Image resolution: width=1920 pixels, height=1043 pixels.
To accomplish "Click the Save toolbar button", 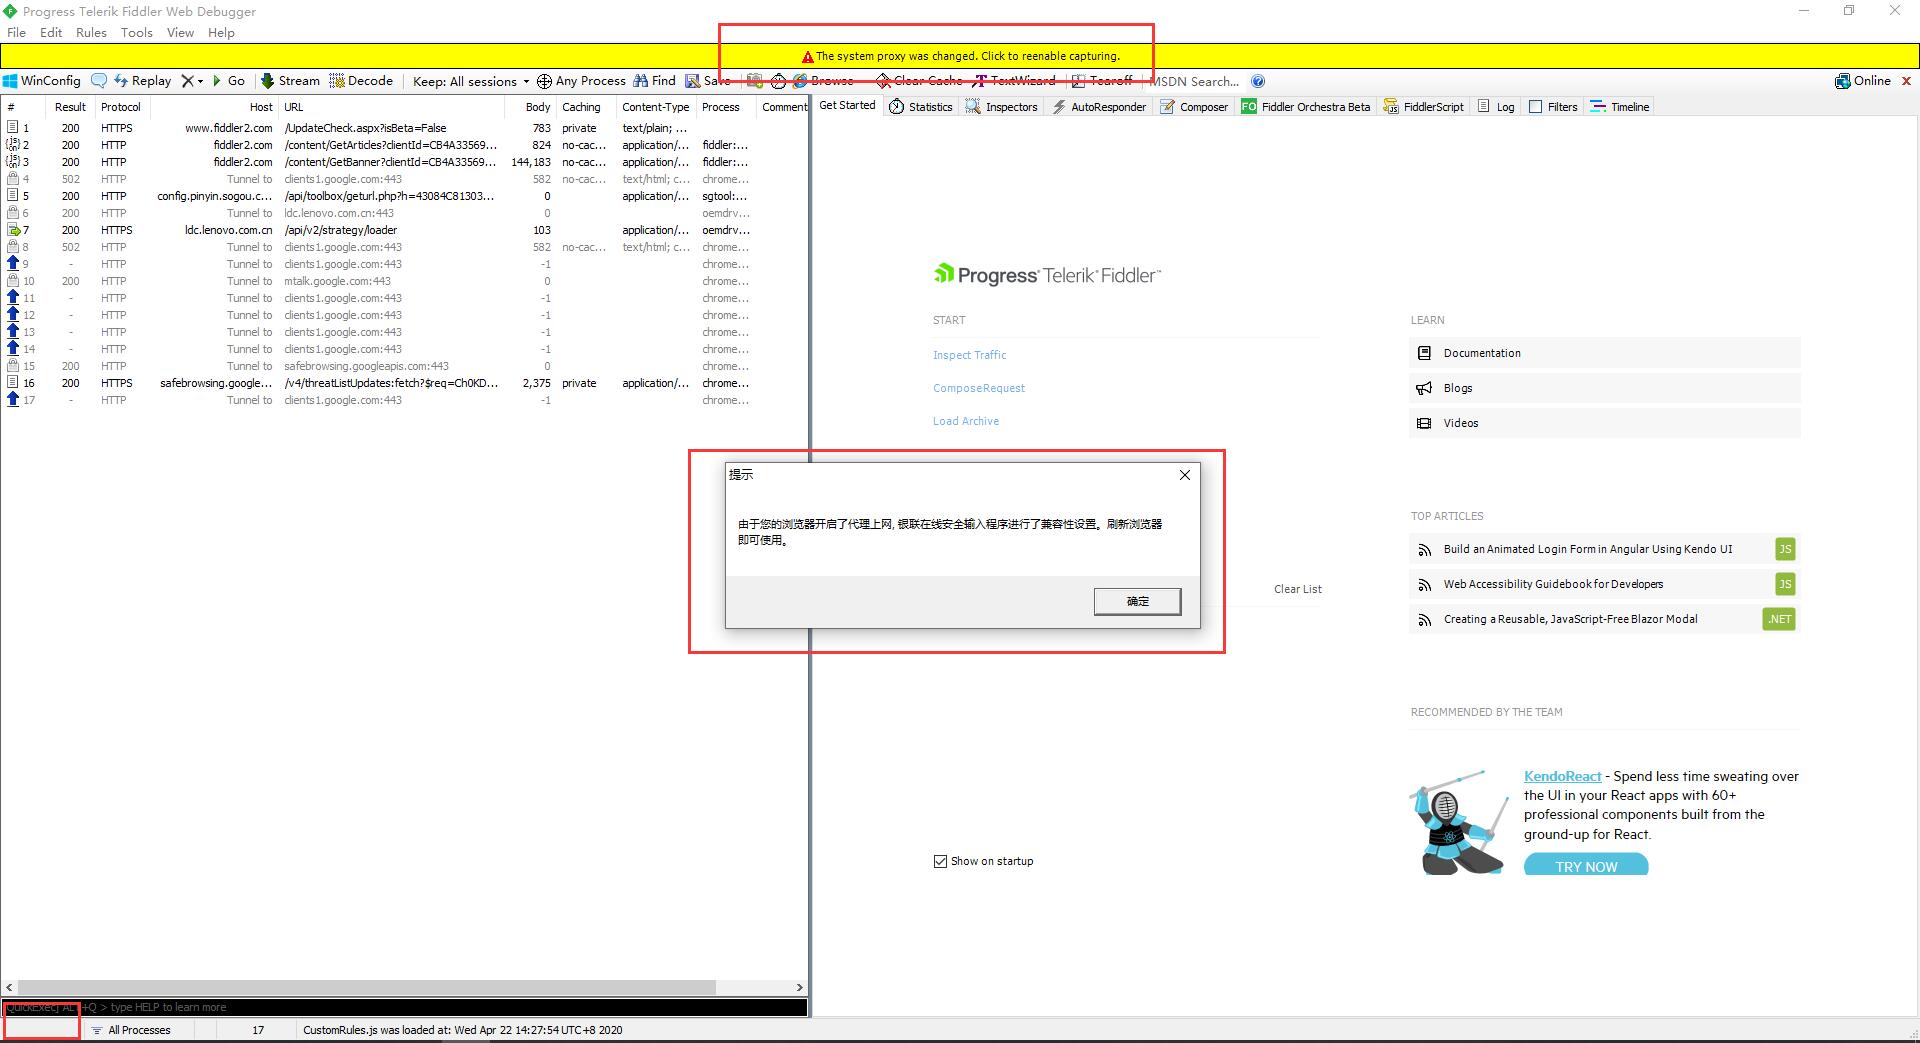I will (708, 81).
